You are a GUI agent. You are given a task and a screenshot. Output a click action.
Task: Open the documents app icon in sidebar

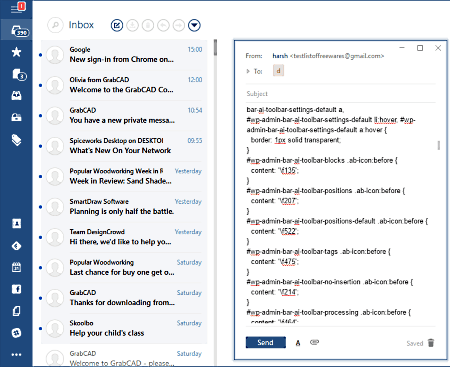(16, 311)
